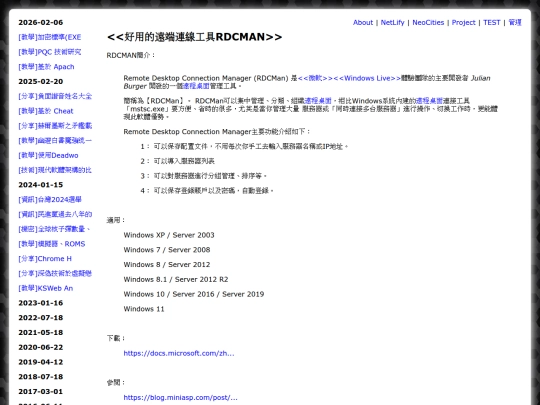Image resolution: width=540 pixels, height=405 pixels.
Task: Expand the 2022-07-18 date group
Action: pos(41,318)
